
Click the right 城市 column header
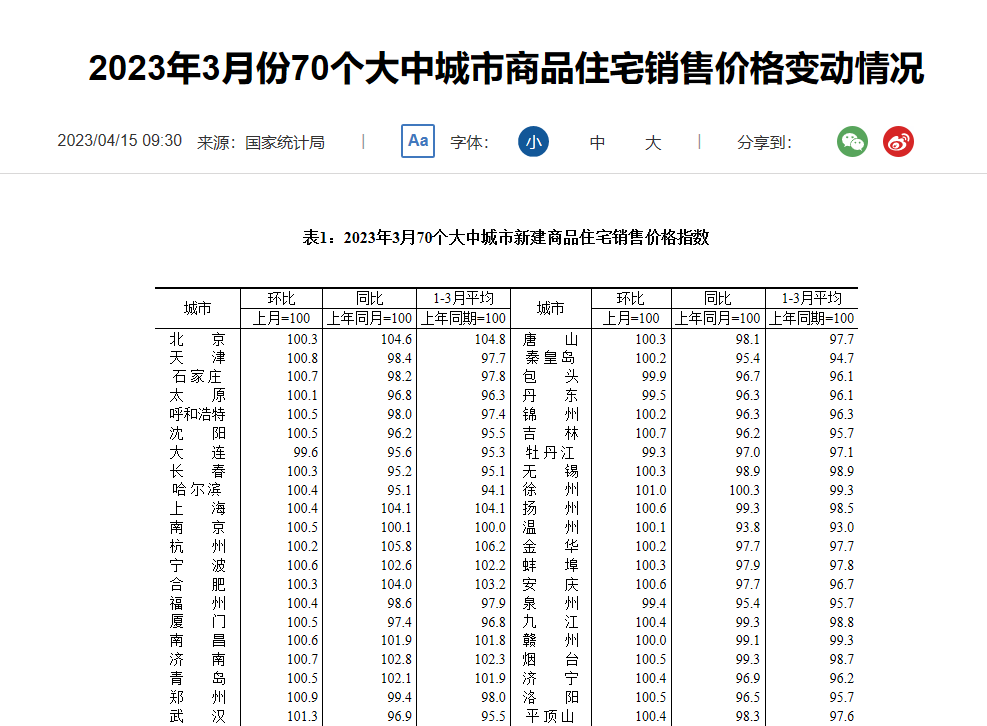pos(550,308)
